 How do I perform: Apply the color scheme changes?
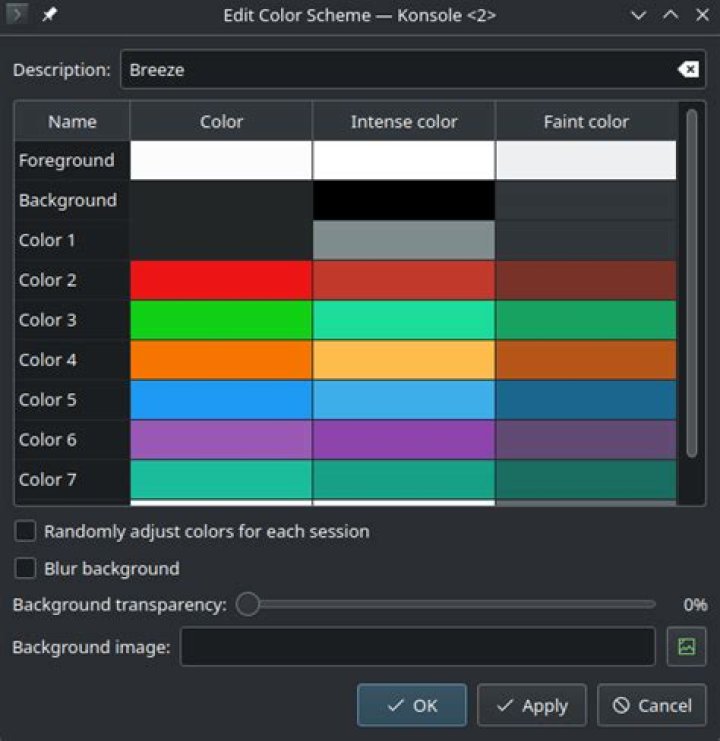(532, 705)
